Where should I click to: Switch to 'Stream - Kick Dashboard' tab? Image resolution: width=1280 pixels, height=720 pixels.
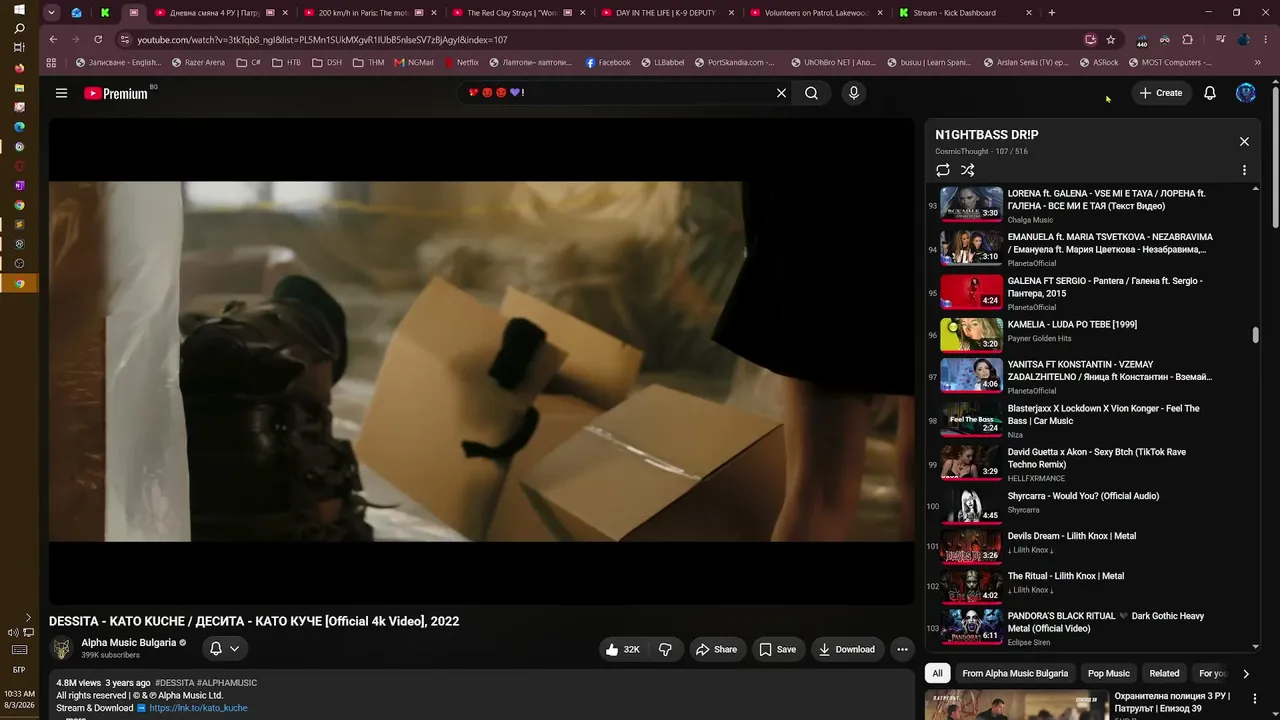965,13
